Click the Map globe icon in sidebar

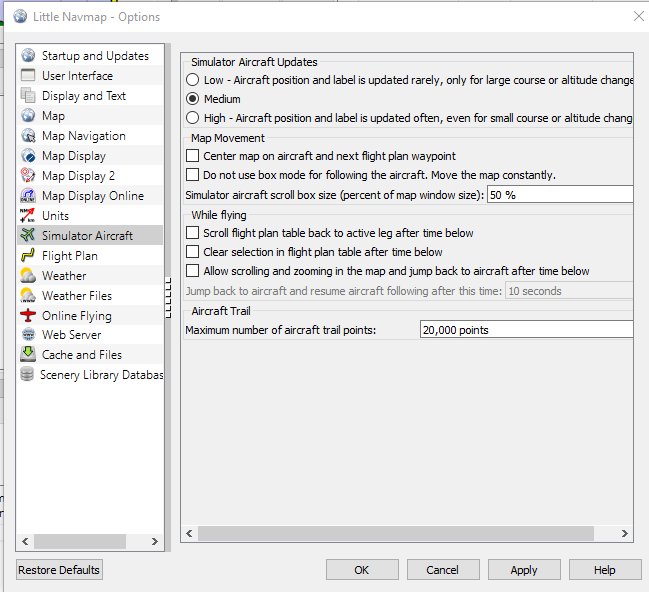click(28, 115)
